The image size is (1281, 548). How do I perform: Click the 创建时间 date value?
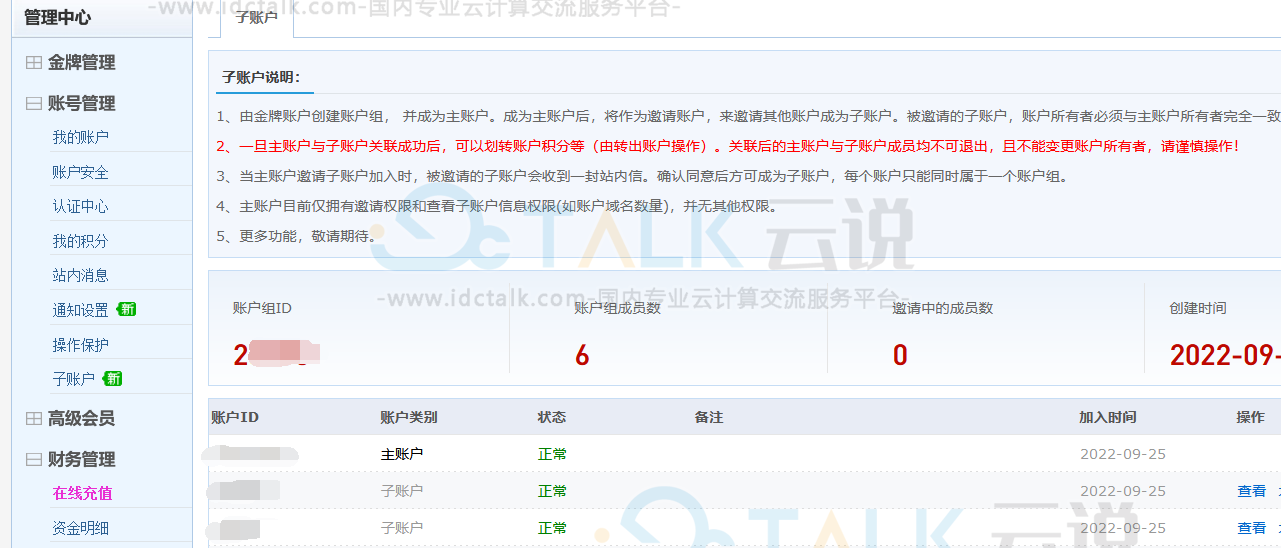[1225, 355]
